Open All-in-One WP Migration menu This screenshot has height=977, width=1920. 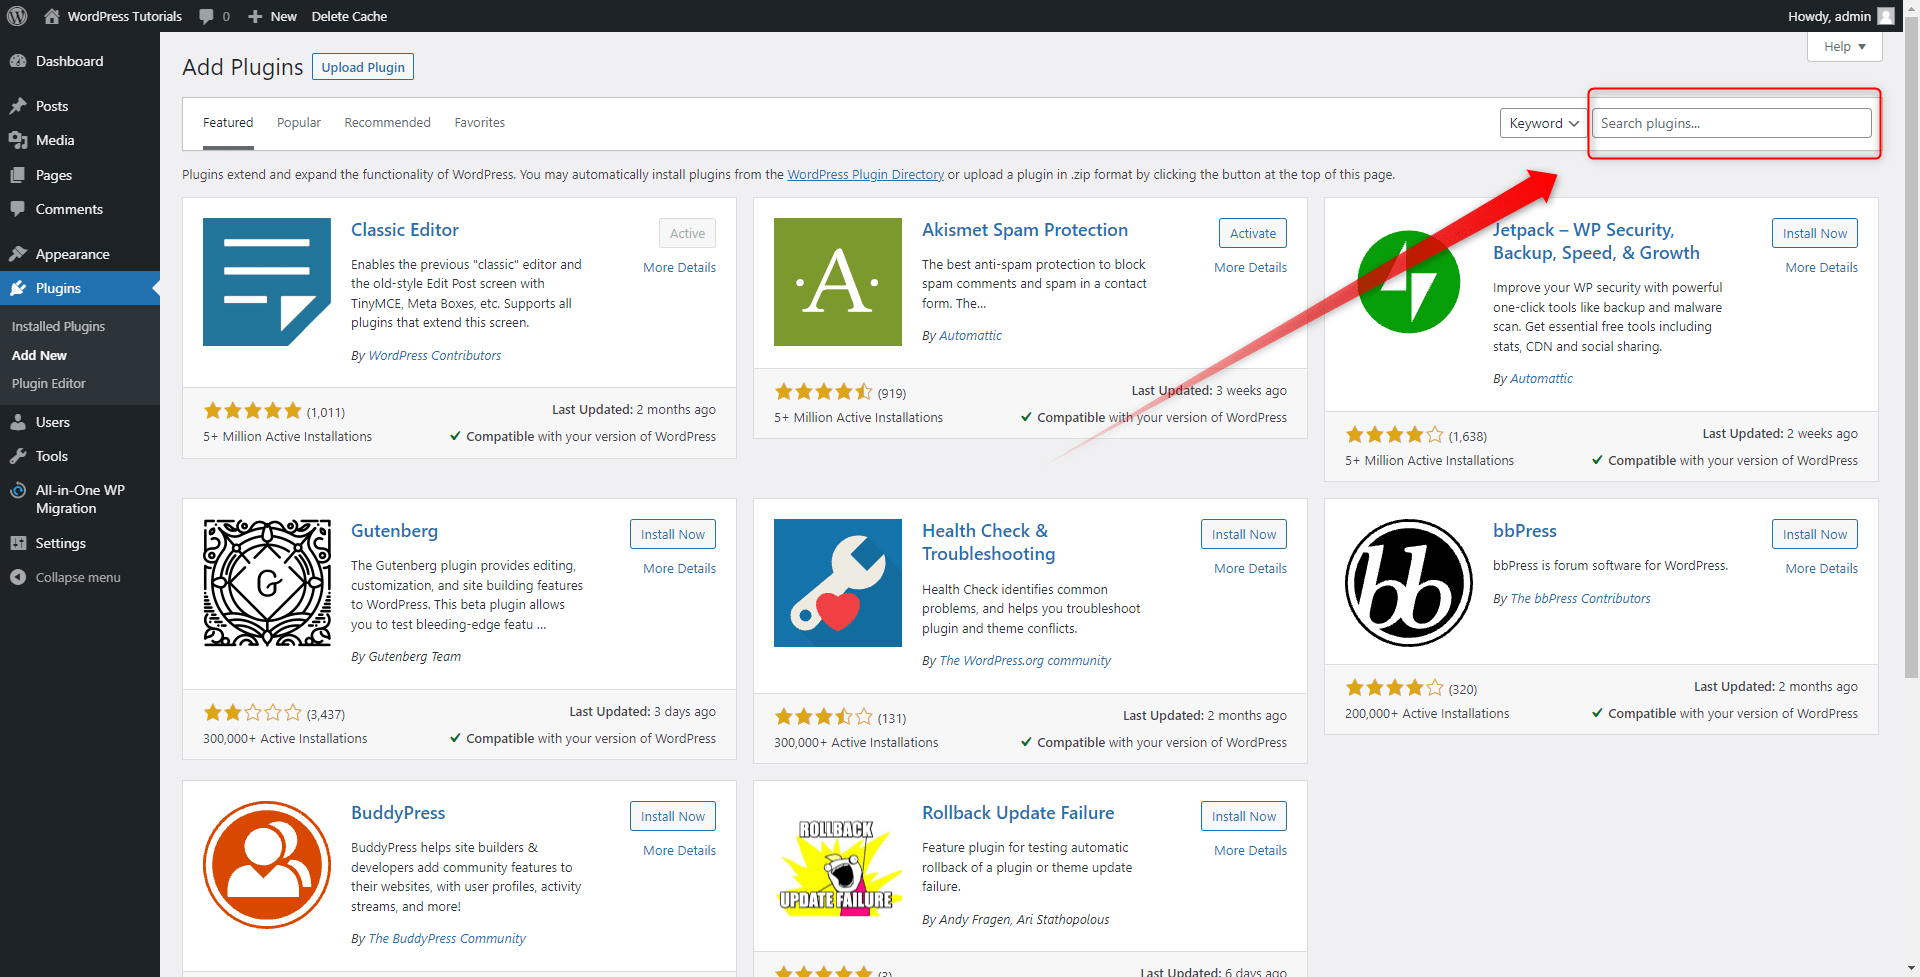click(80, 499)
